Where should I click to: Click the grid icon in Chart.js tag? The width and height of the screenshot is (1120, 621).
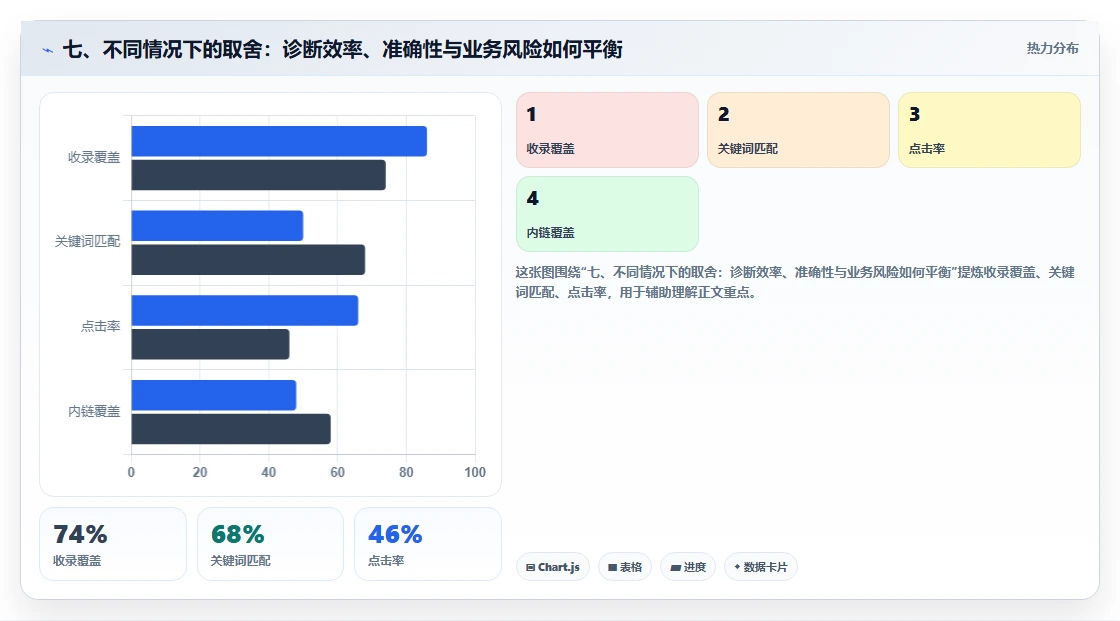point(531,567)
